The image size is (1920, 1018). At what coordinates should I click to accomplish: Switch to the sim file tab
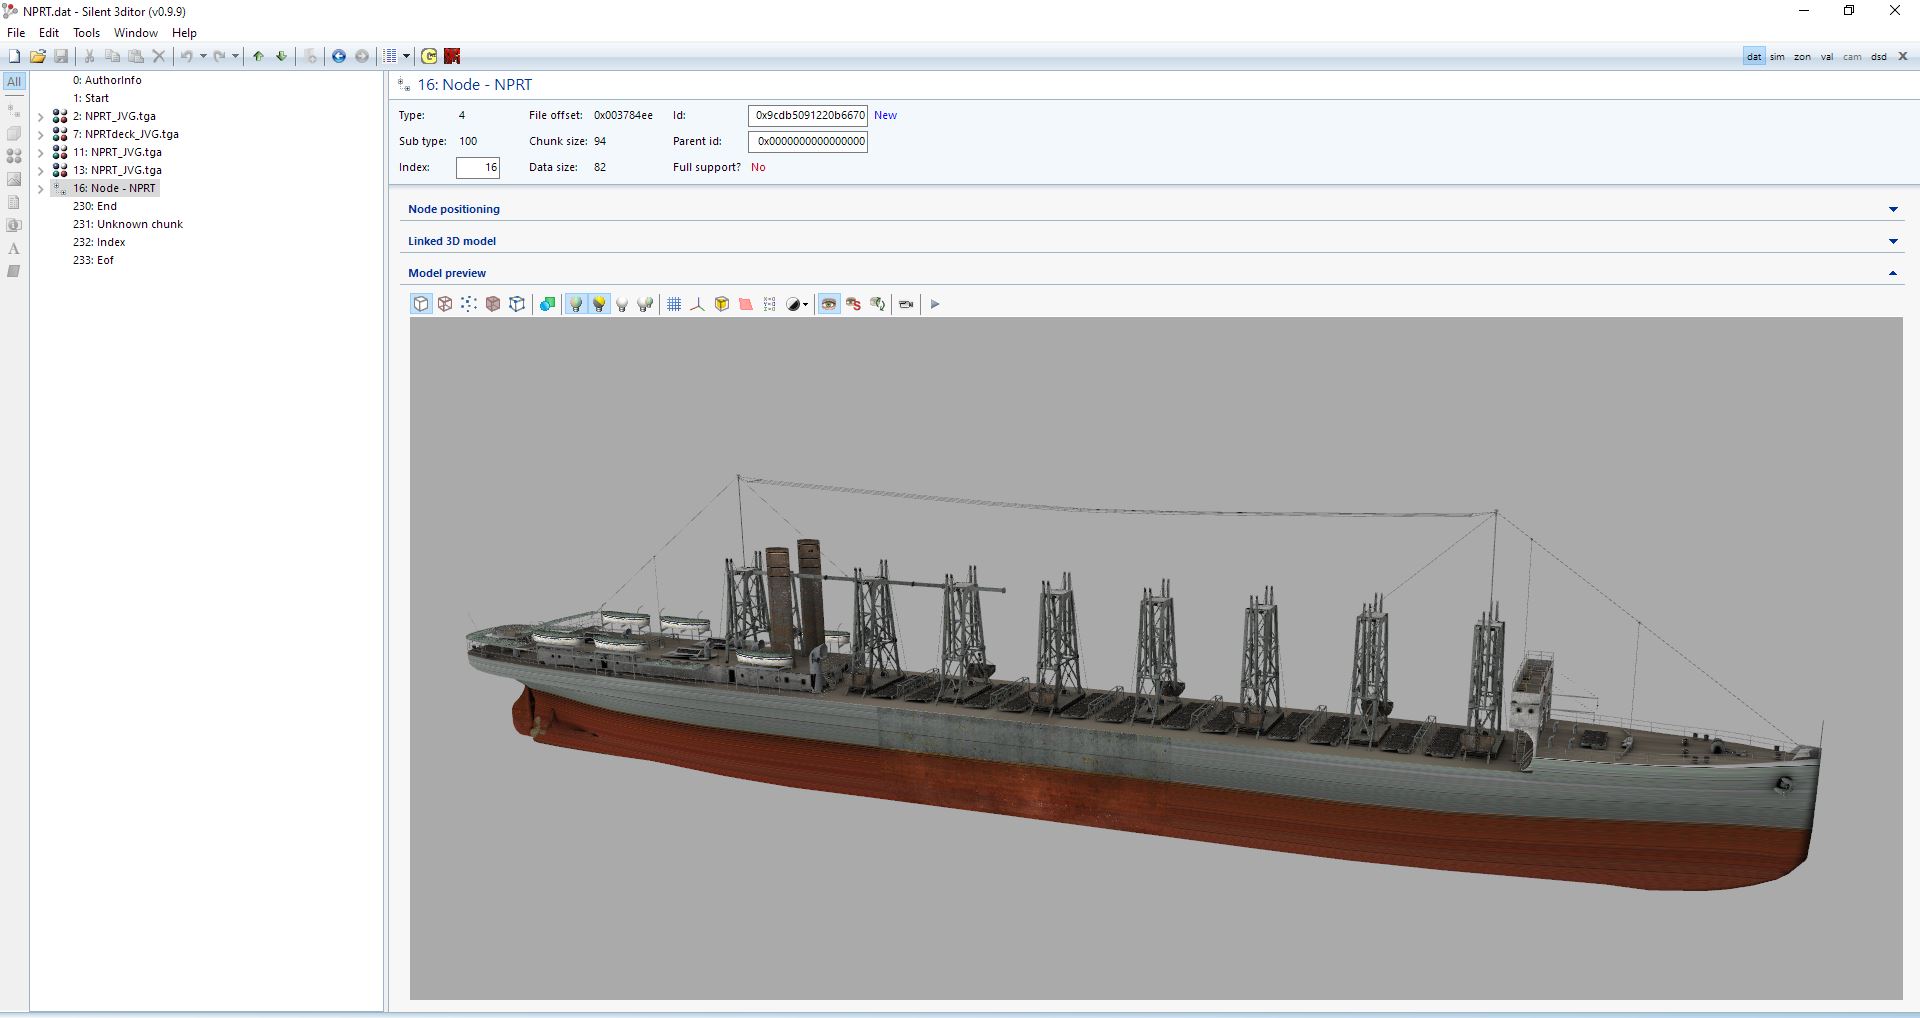pyautogui.click(x=1777, y=57)
